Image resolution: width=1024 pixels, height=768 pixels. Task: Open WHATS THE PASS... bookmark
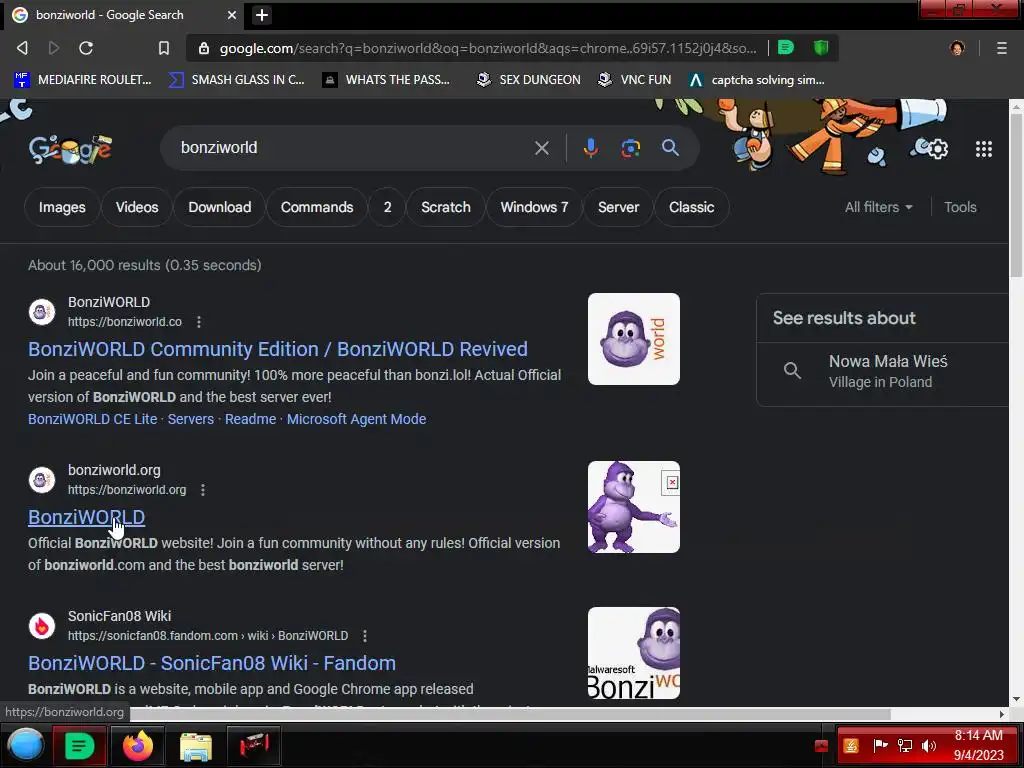[x=386, y=80]
